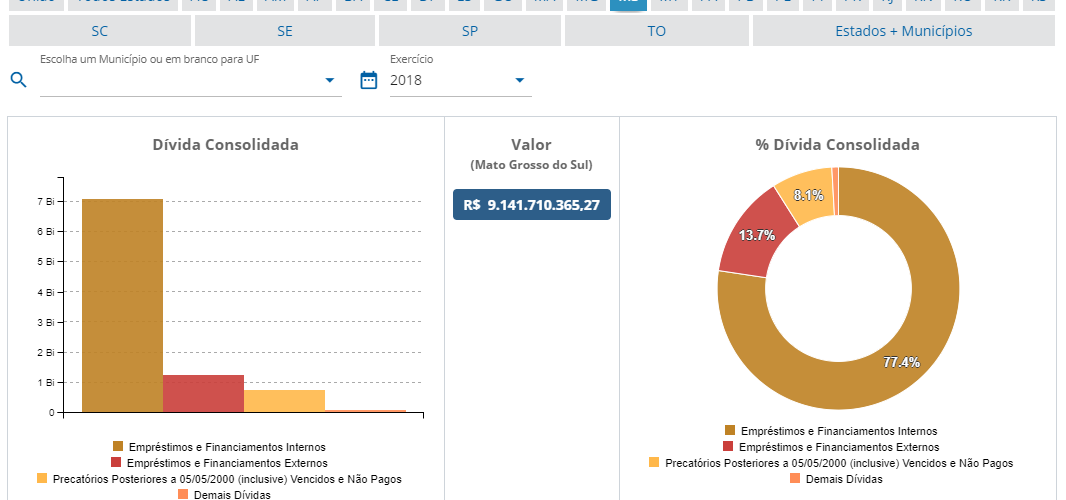
Task: Select the SE state tab
Action: 285,31
